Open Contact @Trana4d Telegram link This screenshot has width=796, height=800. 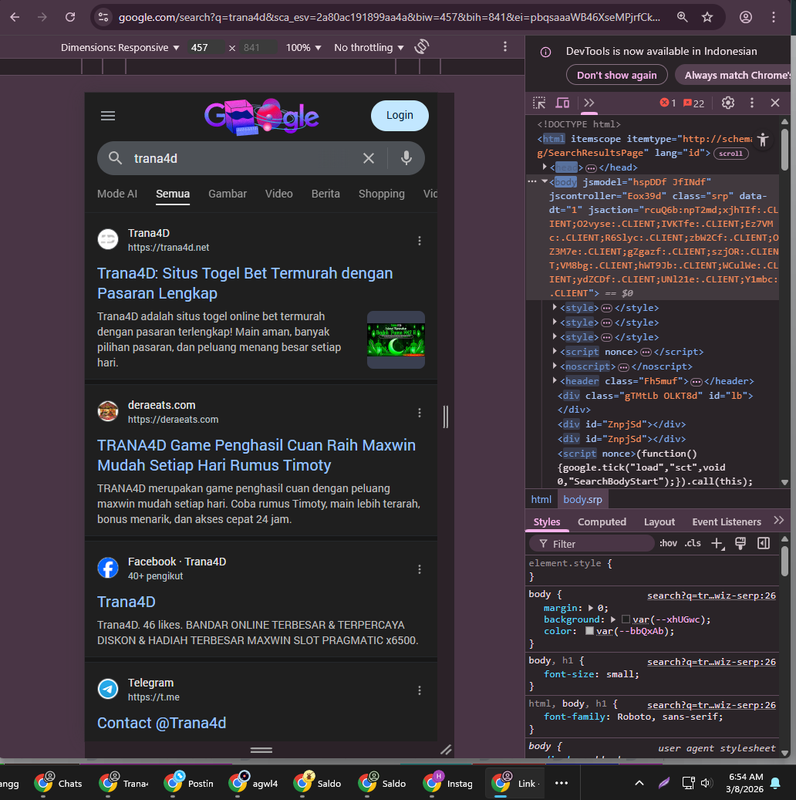[161, 723]
